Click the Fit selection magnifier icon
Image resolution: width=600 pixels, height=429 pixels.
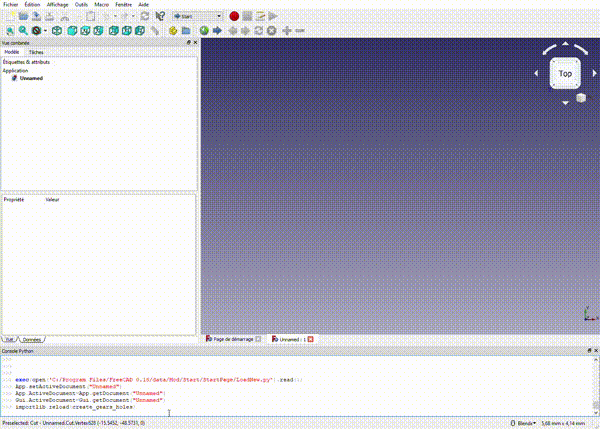(x=23, y=31)
